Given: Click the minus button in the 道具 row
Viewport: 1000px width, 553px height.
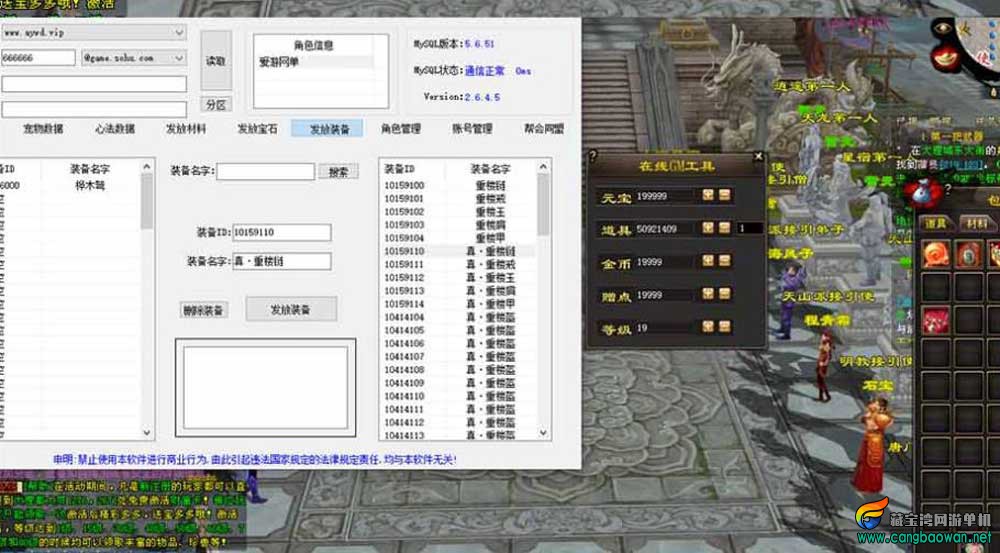Looking at the screenshot, I should pos(724,228).
